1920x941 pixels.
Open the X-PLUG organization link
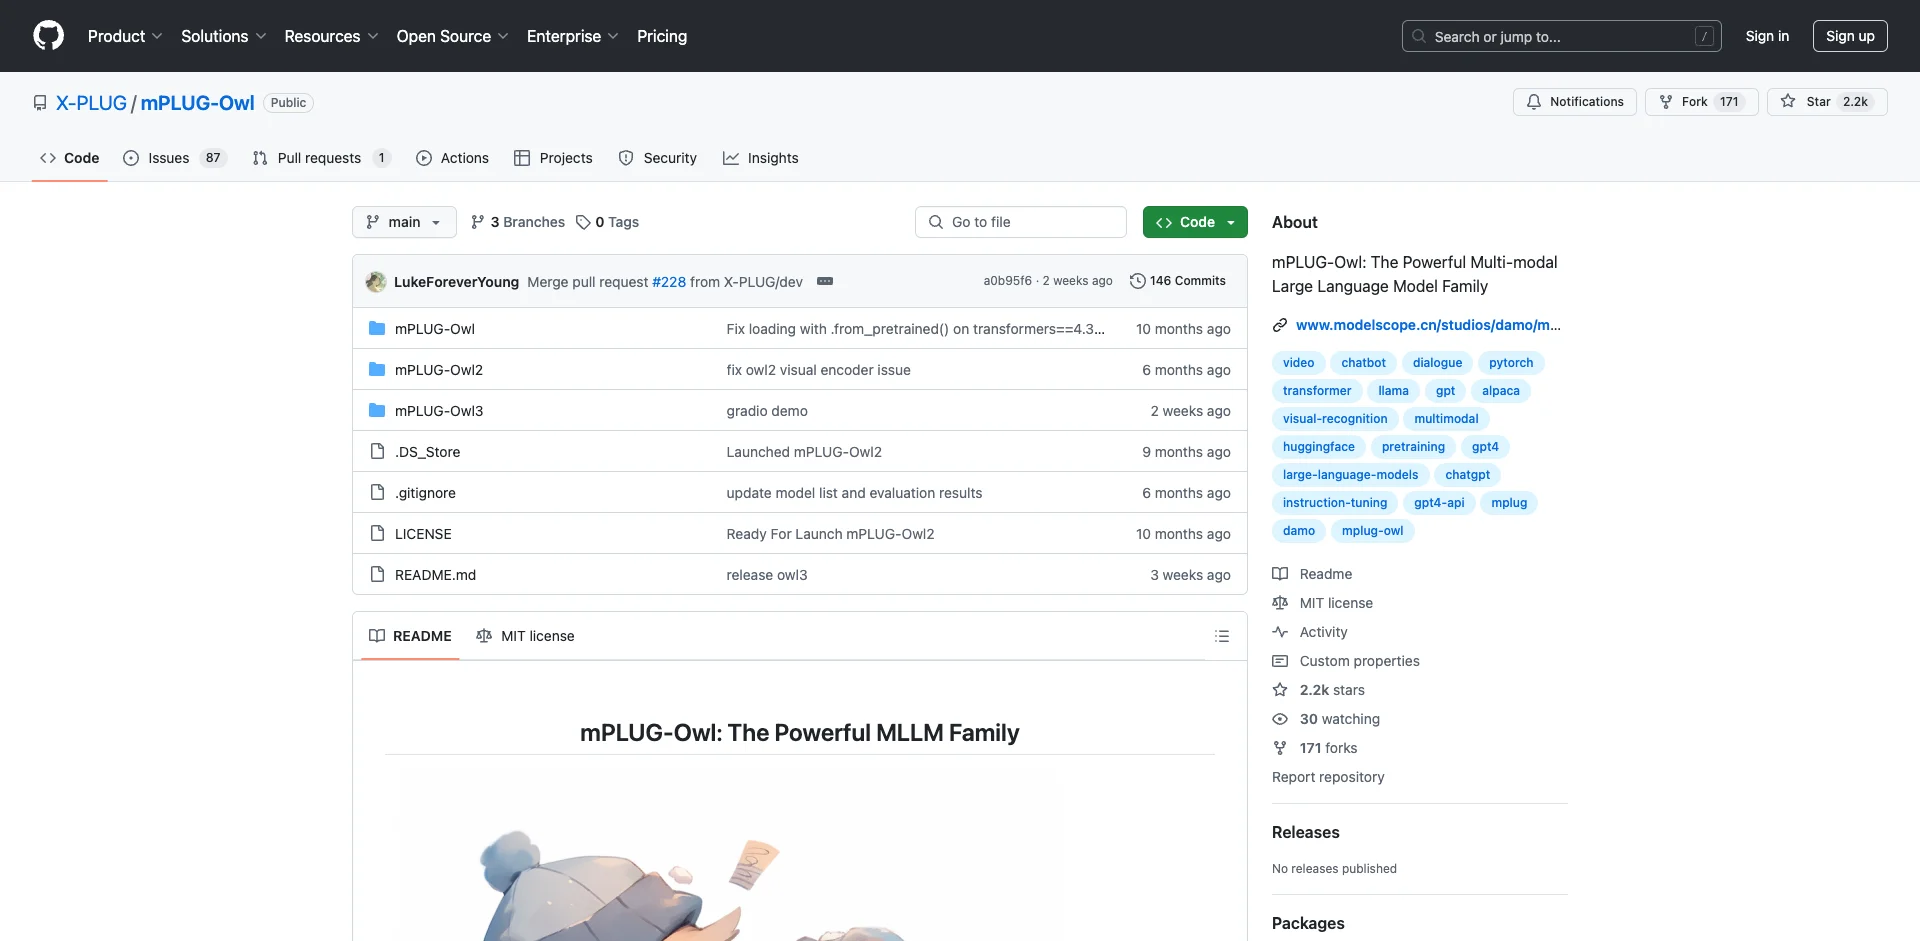pyautogui.click(x=91, y=103)
